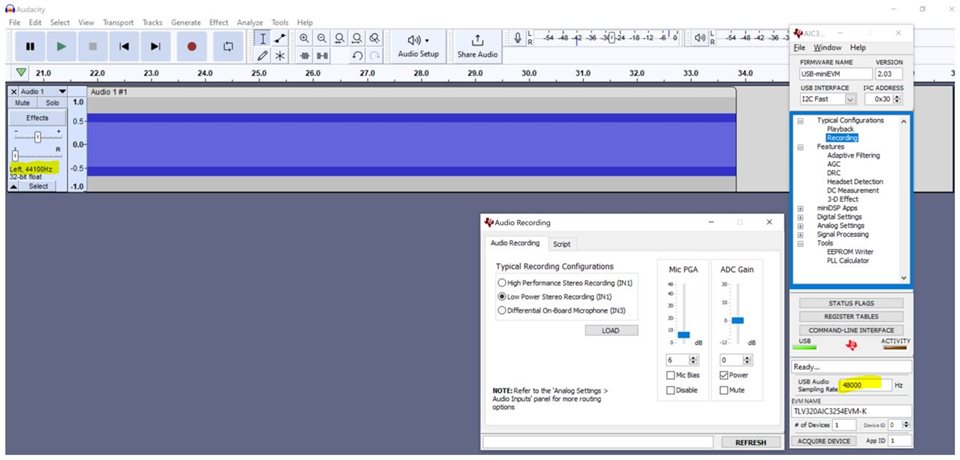Image resolution: width=960 pixels, height=460 pixels.
Task: Zoom out of the waveform
Action: click(x=321, y=38)
